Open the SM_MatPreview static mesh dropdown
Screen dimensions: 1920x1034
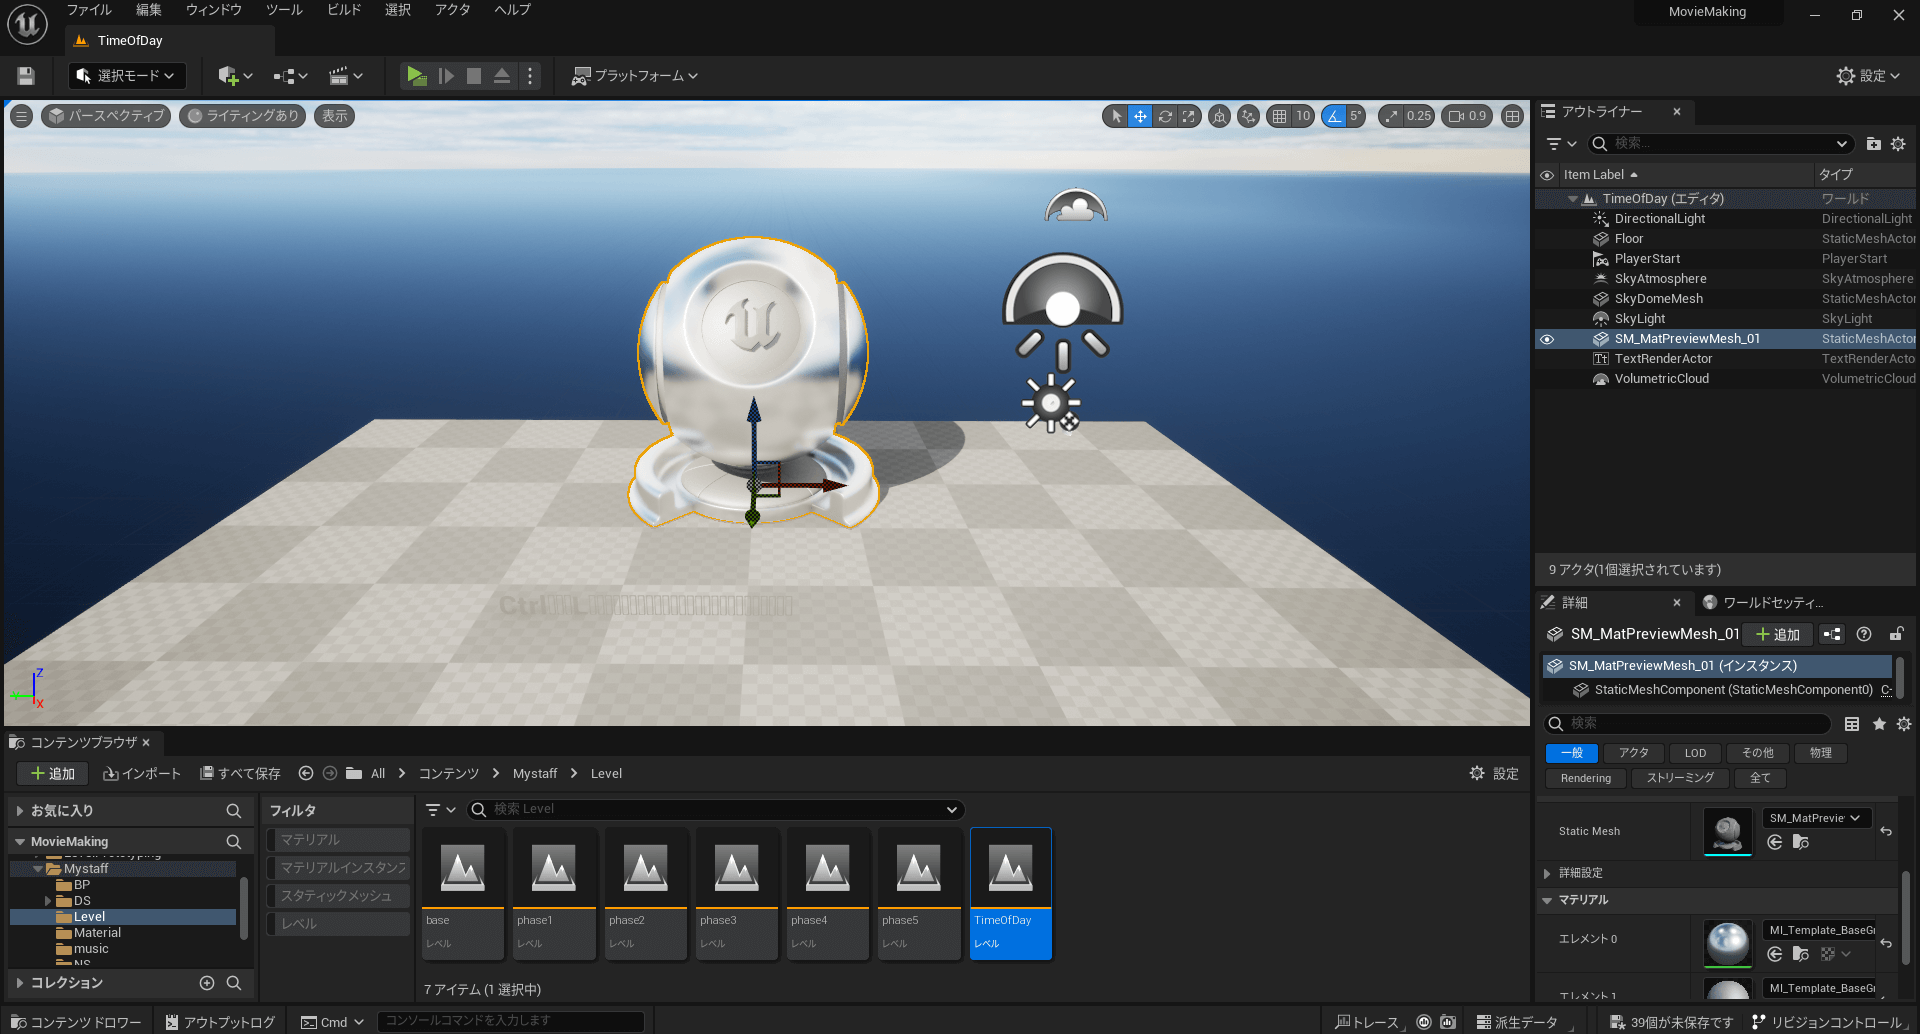pos(1816,818)
